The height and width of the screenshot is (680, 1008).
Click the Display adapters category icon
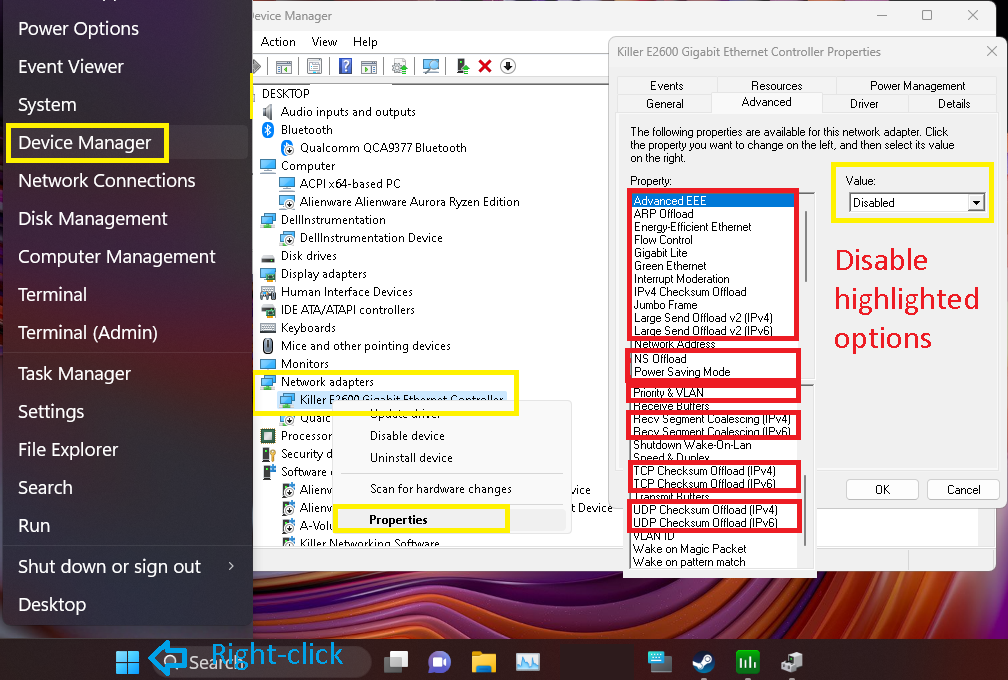tap(268, 274)
